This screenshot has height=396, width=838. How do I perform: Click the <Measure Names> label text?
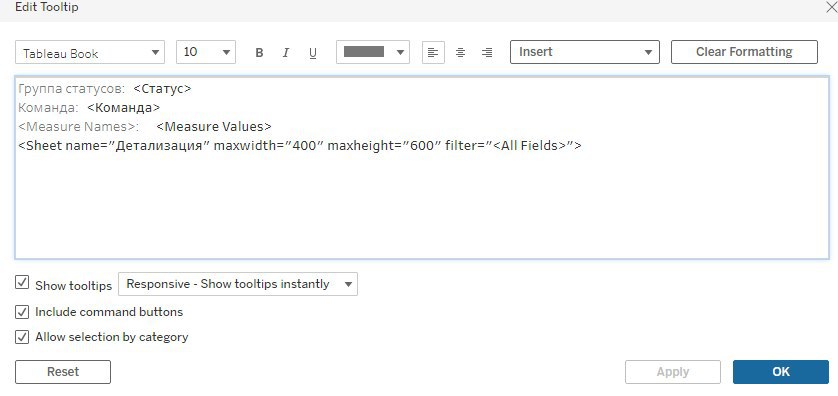[x=78, y=127]
